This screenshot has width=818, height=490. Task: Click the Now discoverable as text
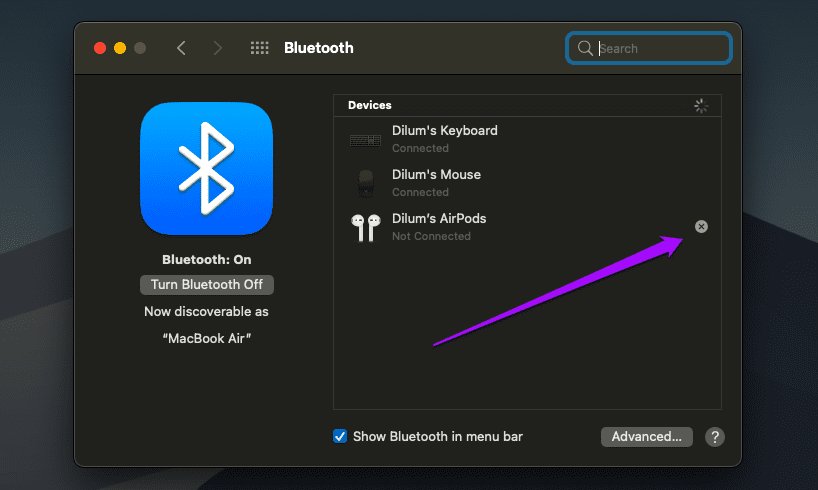(207, 312)
